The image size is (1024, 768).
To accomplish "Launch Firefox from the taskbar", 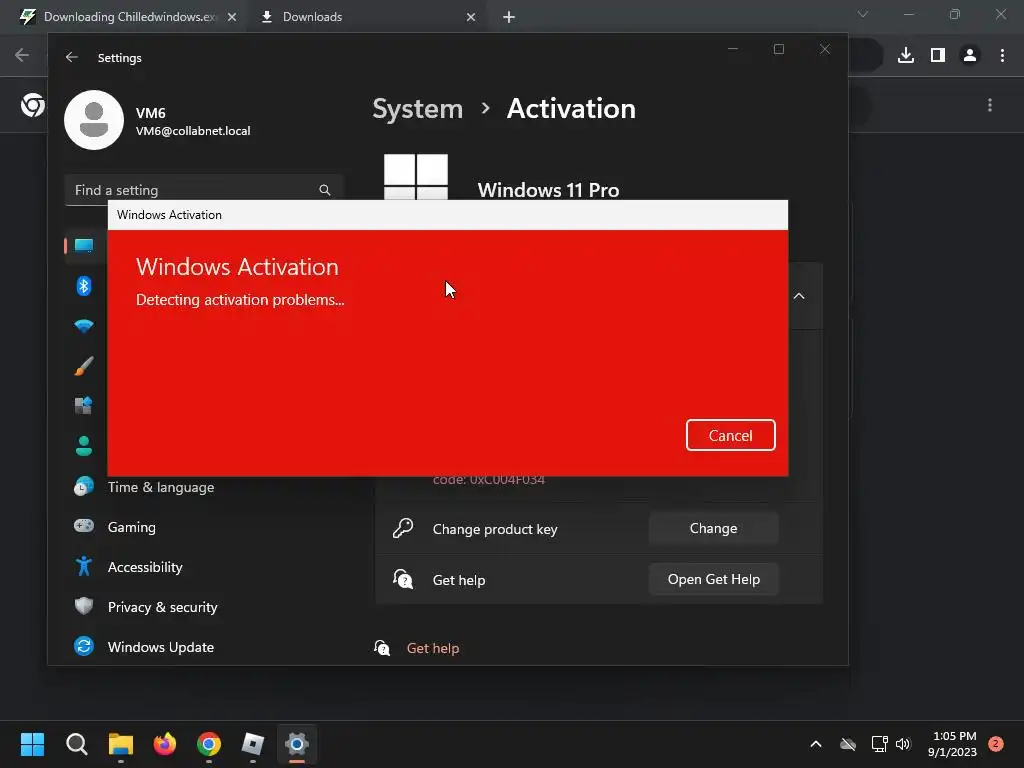I will (165, 744).
